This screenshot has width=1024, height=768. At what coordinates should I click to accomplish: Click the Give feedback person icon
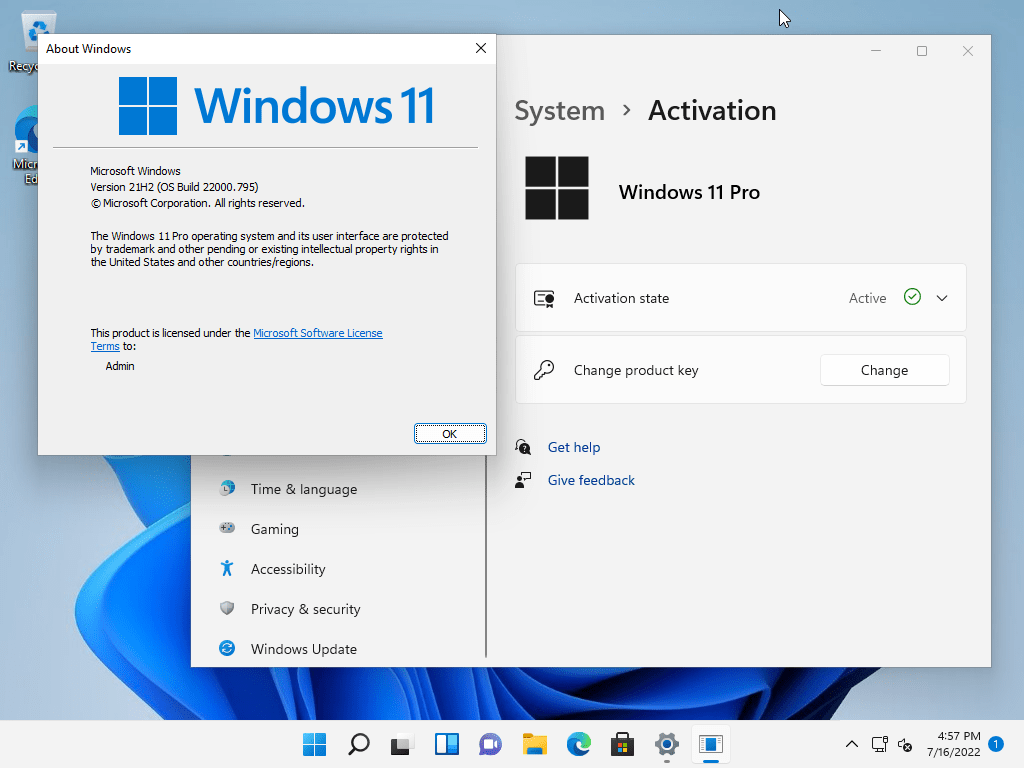523,480
